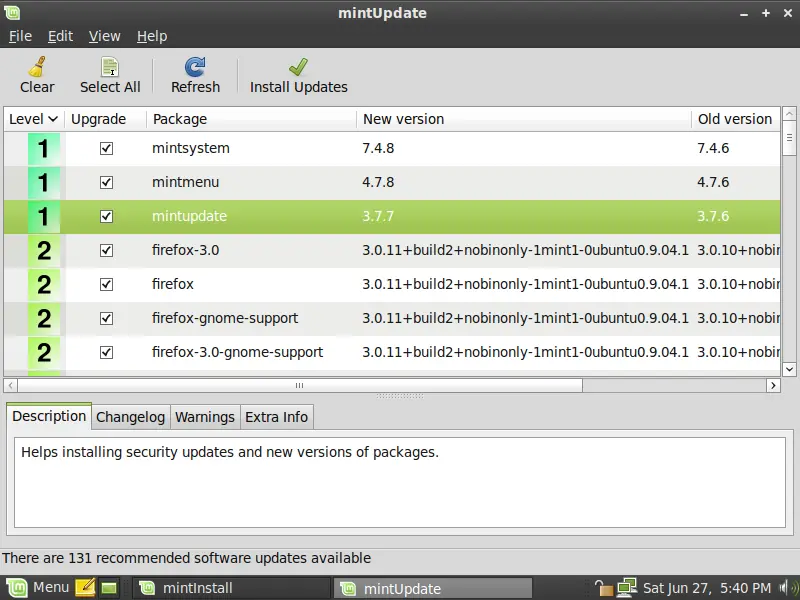The height and width of the screenshot is (600, 800).
Task: Uncheck the mintsystem upgrade checkbox
Action: [106, 148]
